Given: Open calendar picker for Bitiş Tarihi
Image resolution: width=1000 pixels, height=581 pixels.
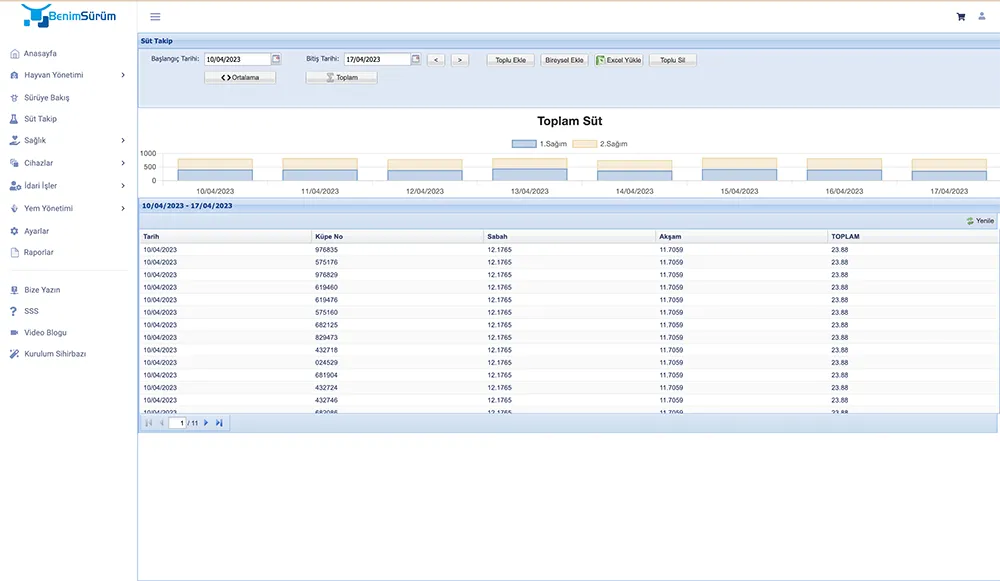Looking at the screenshot, I should [416, 60].
